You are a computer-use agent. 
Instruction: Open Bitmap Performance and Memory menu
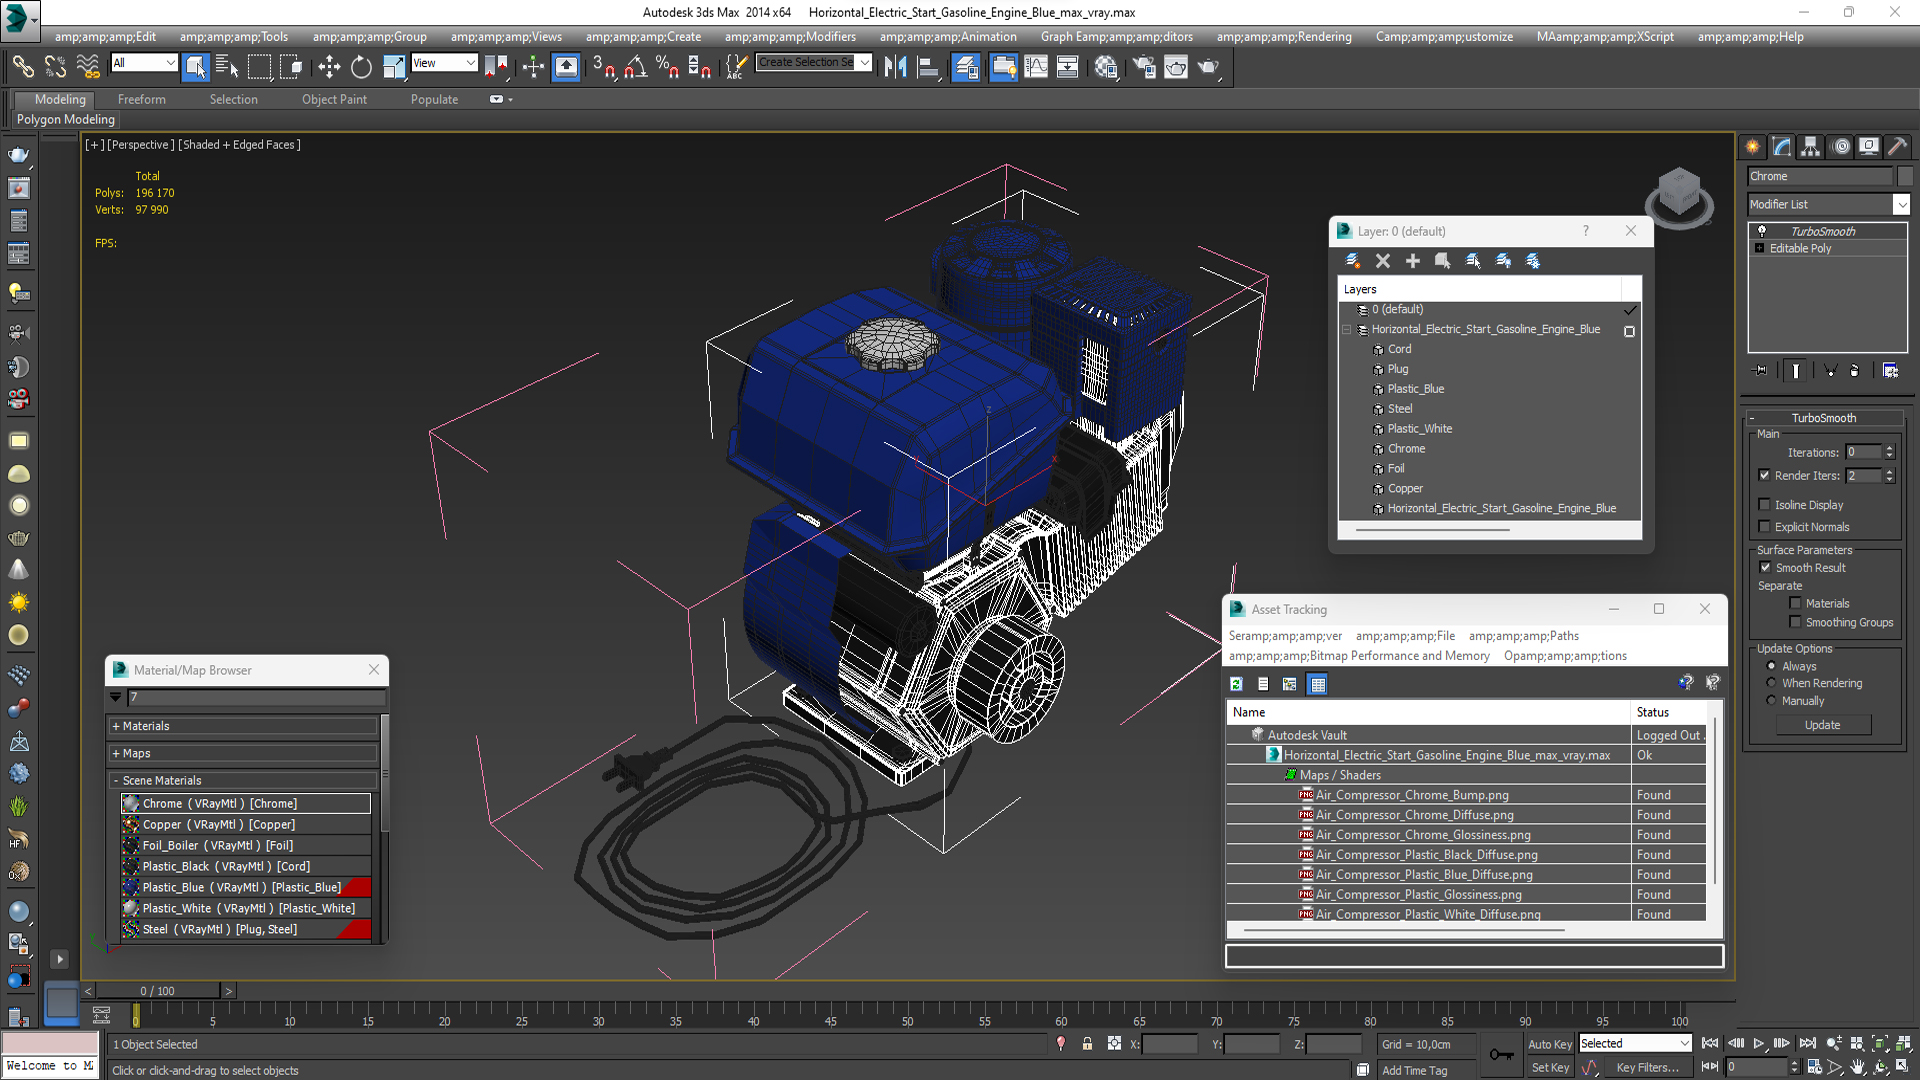tap(1359, 656)
